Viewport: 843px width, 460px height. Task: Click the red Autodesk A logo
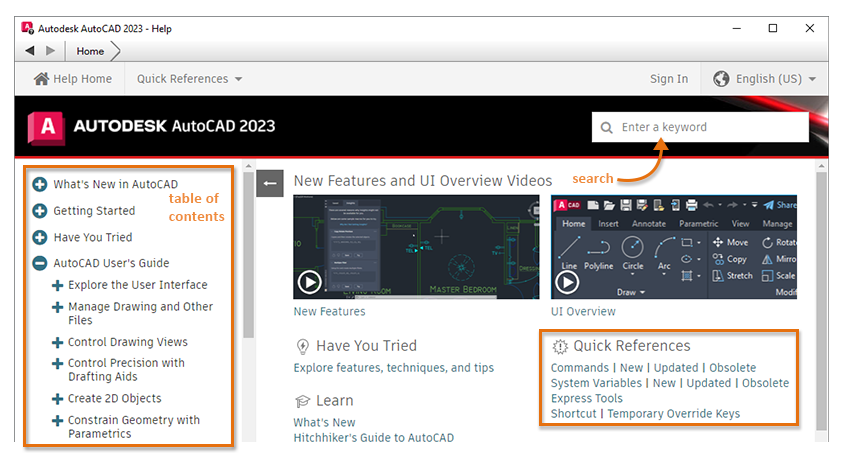pyautogui.click(x=47, y=128)
